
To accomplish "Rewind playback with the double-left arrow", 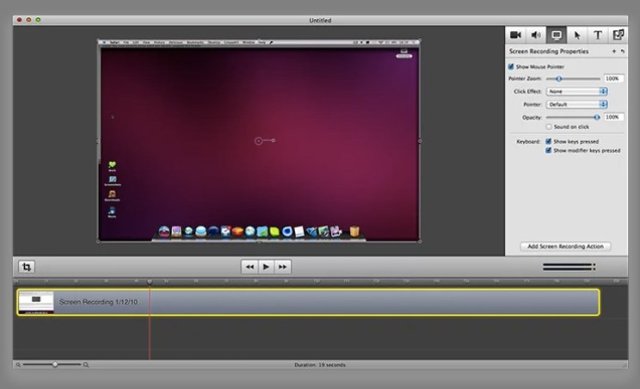I will coord(249,267).
